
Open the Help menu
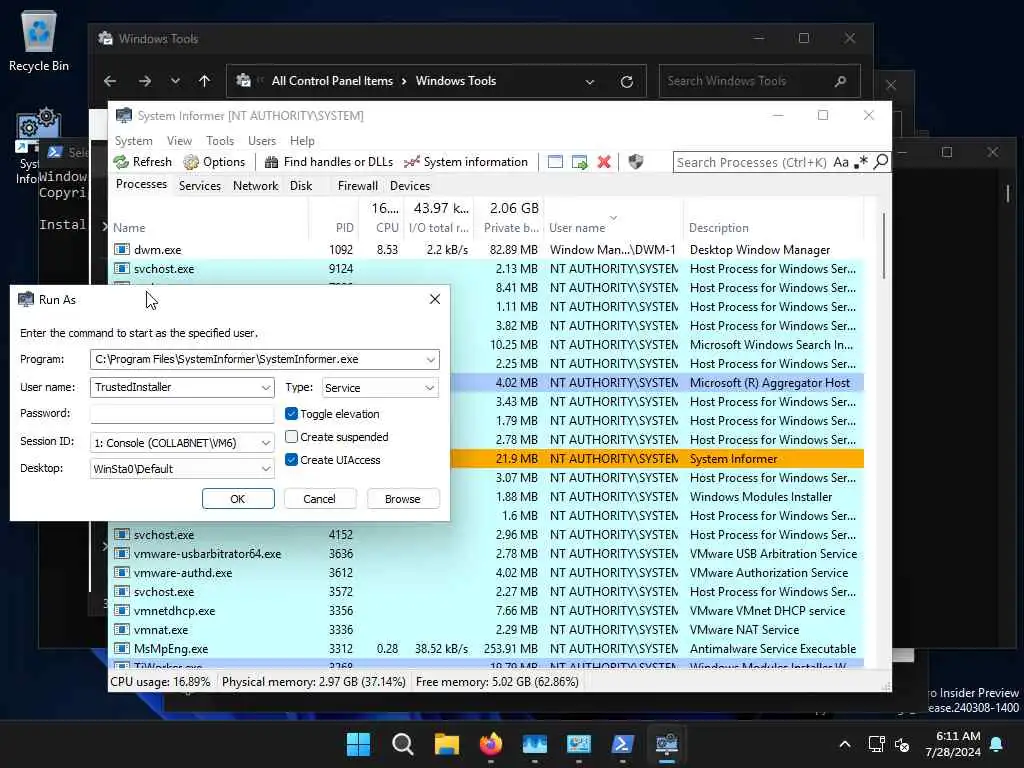click(302, 140)
